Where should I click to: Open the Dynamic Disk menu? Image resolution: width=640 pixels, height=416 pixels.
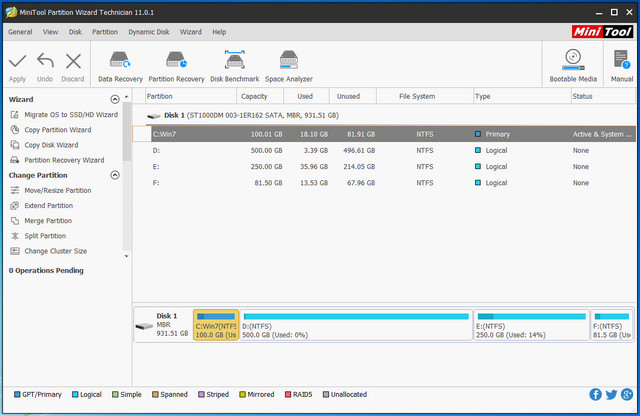[149, 32]
